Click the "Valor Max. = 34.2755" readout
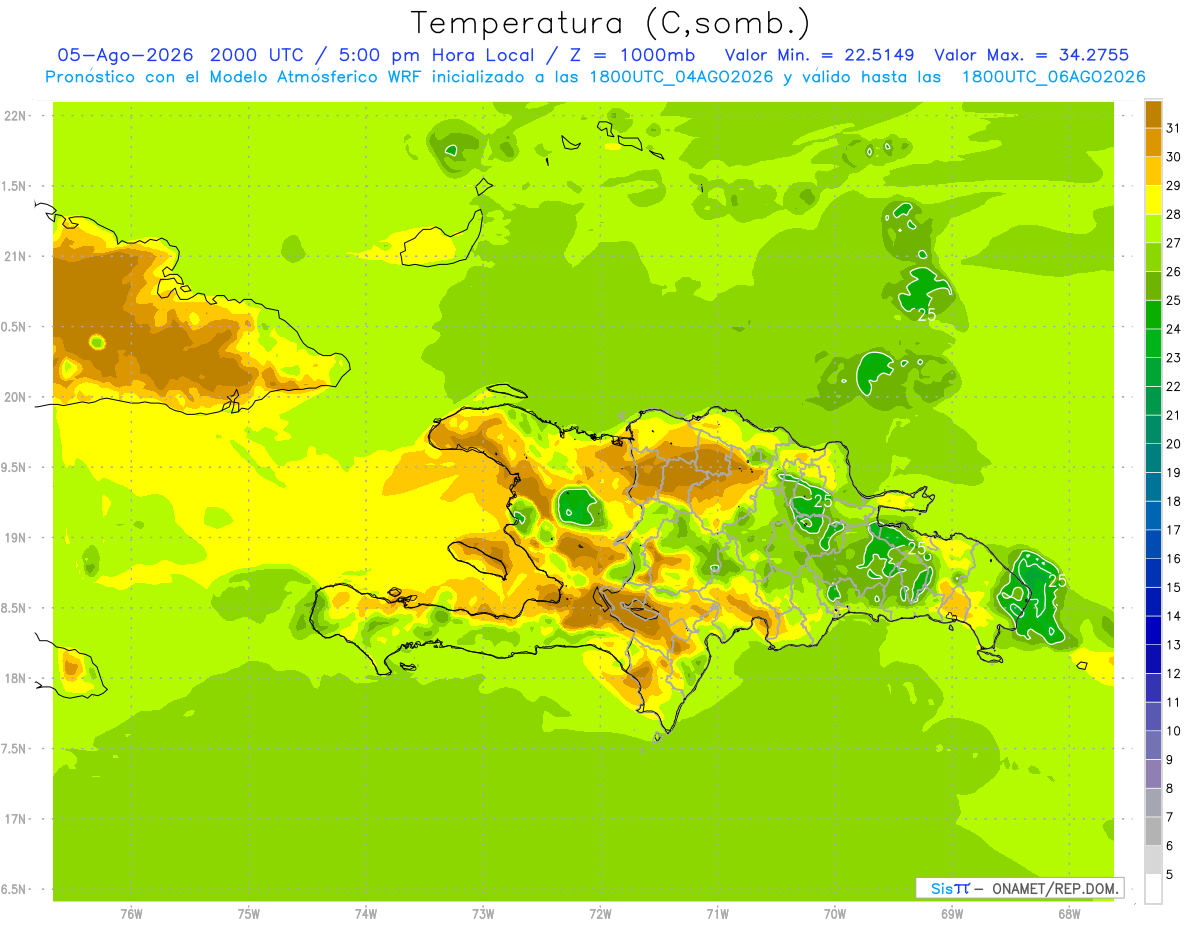1200x927 pixels. coord(1030,55)
